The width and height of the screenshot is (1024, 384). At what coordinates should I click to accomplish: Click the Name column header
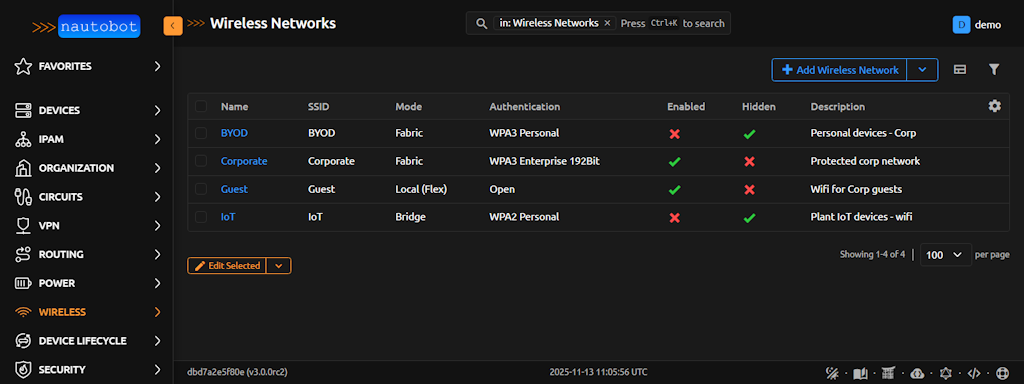click(234, 106)
